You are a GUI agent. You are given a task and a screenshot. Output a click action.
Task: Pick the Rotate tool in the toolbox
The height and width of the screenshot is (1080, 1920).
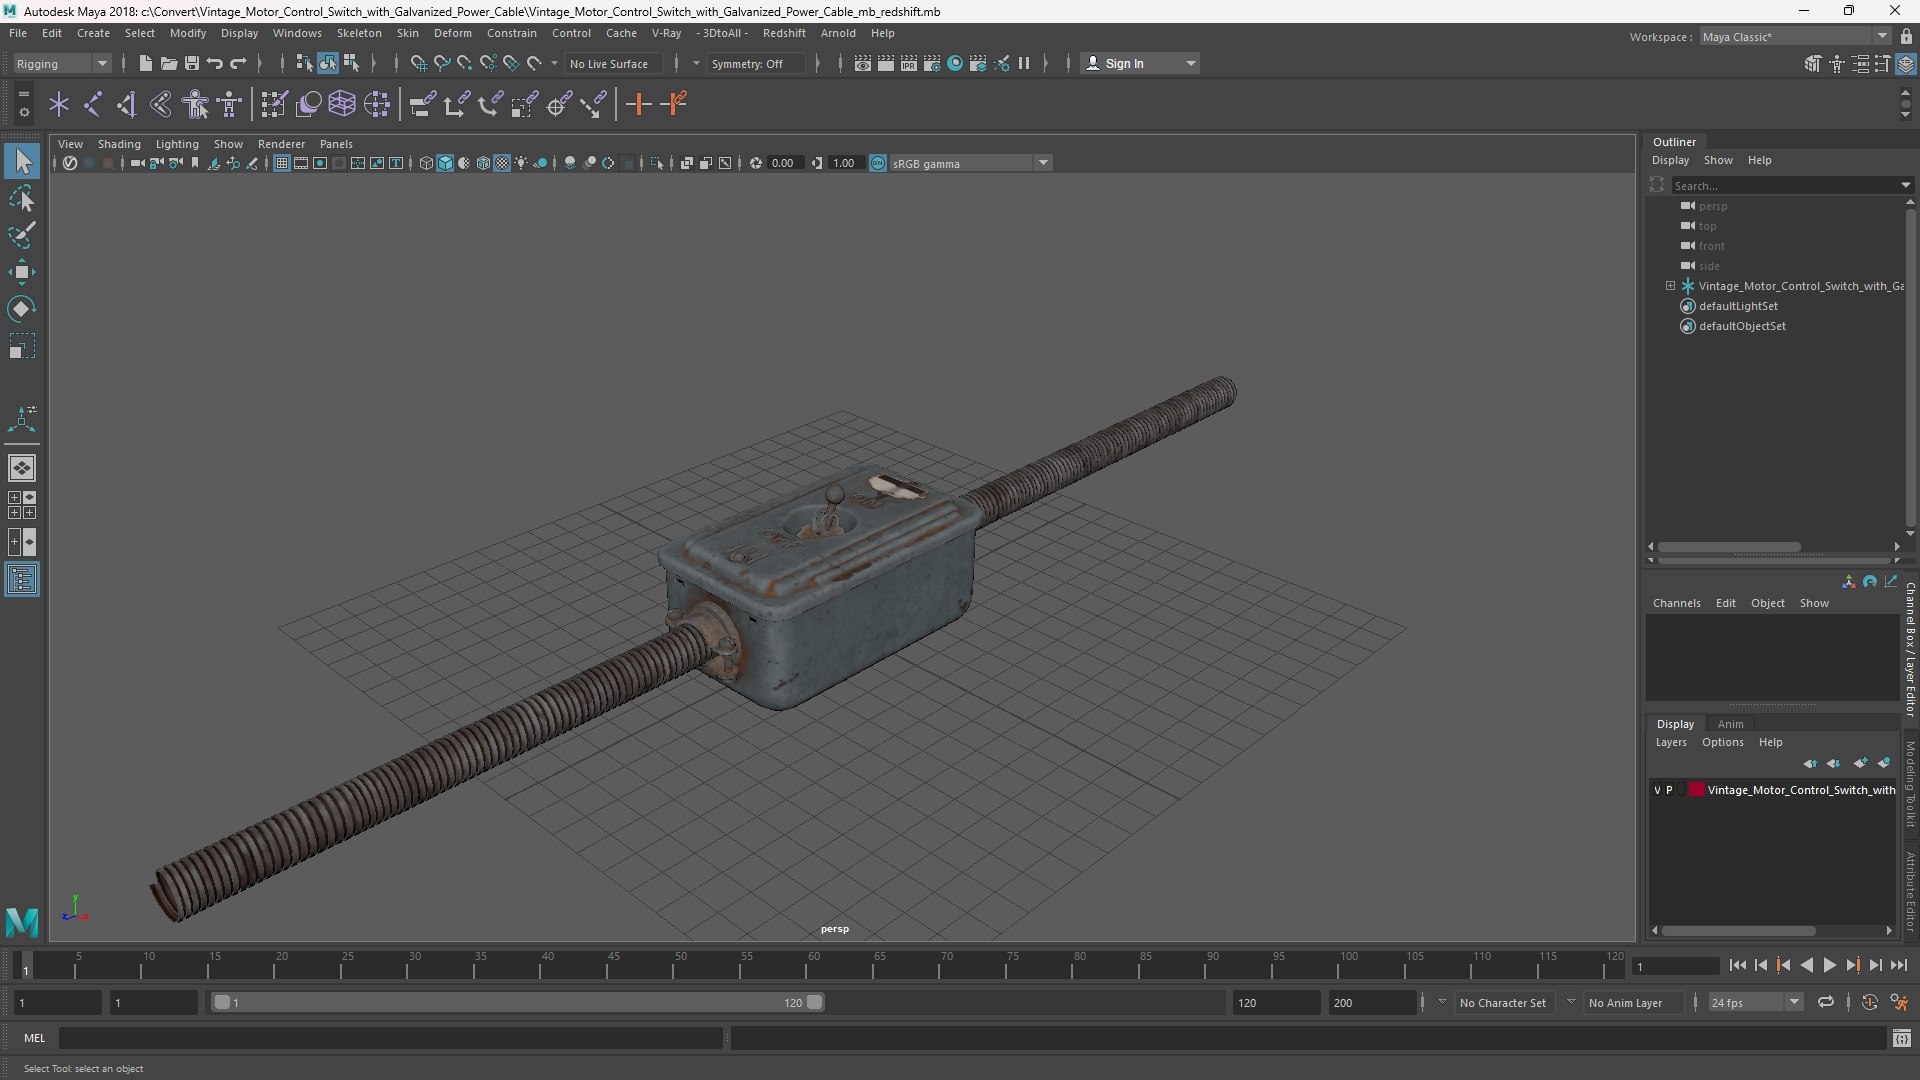point(22,309)
